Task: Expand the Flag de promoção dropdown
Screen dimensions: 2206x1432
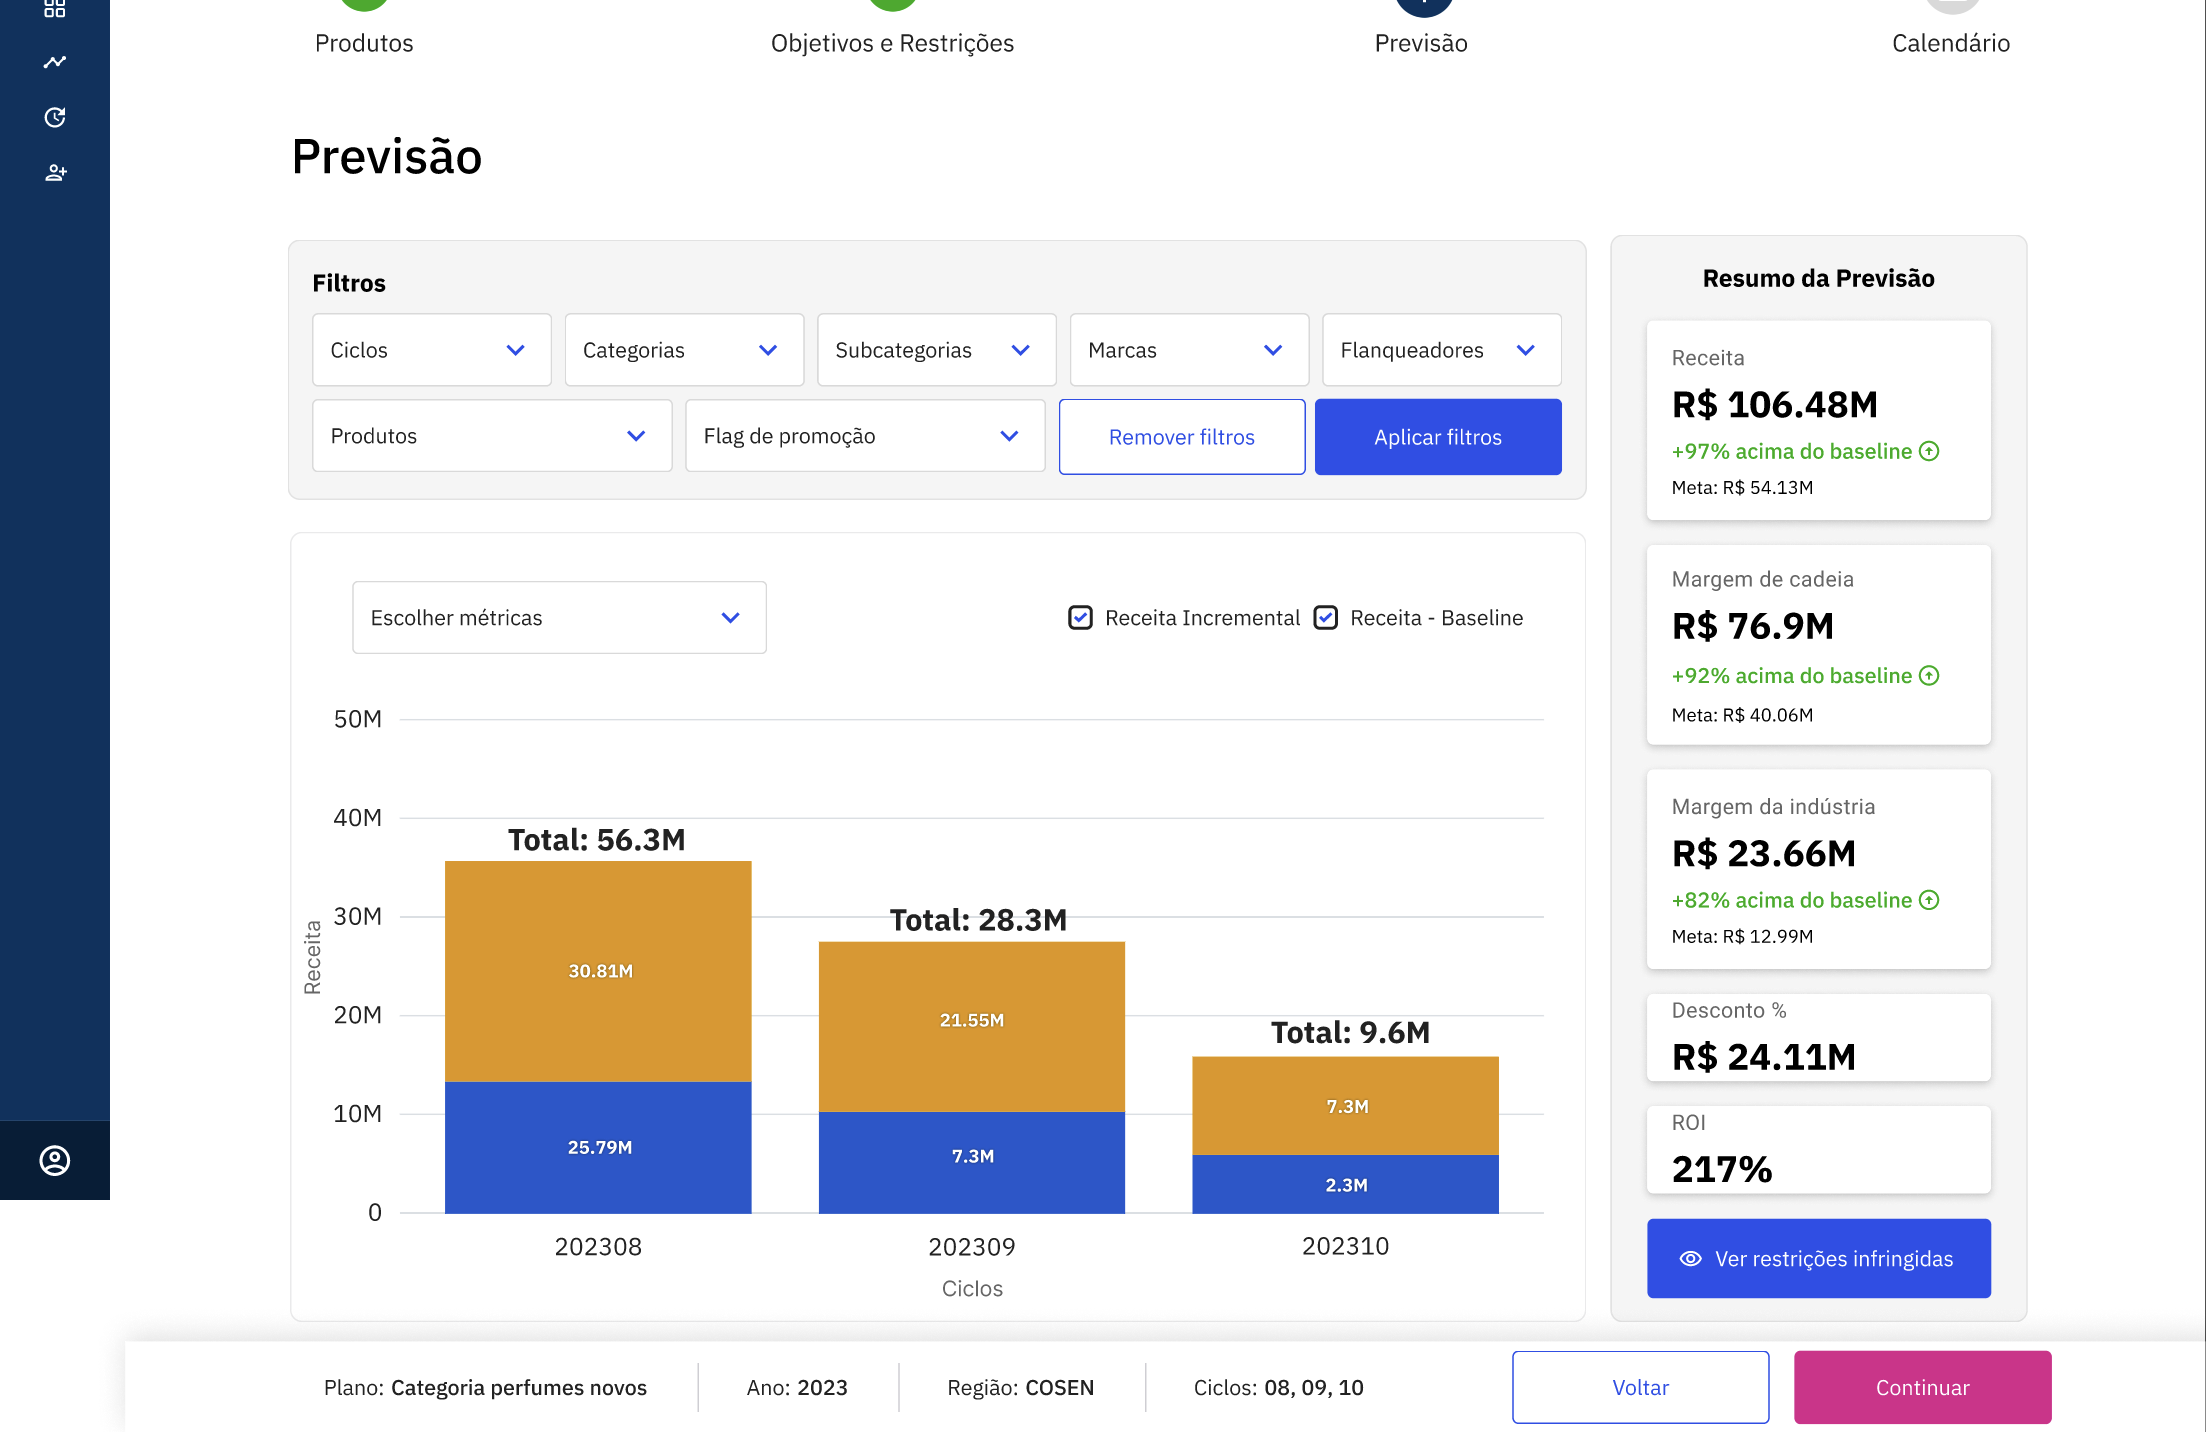Action: point(864,436)
